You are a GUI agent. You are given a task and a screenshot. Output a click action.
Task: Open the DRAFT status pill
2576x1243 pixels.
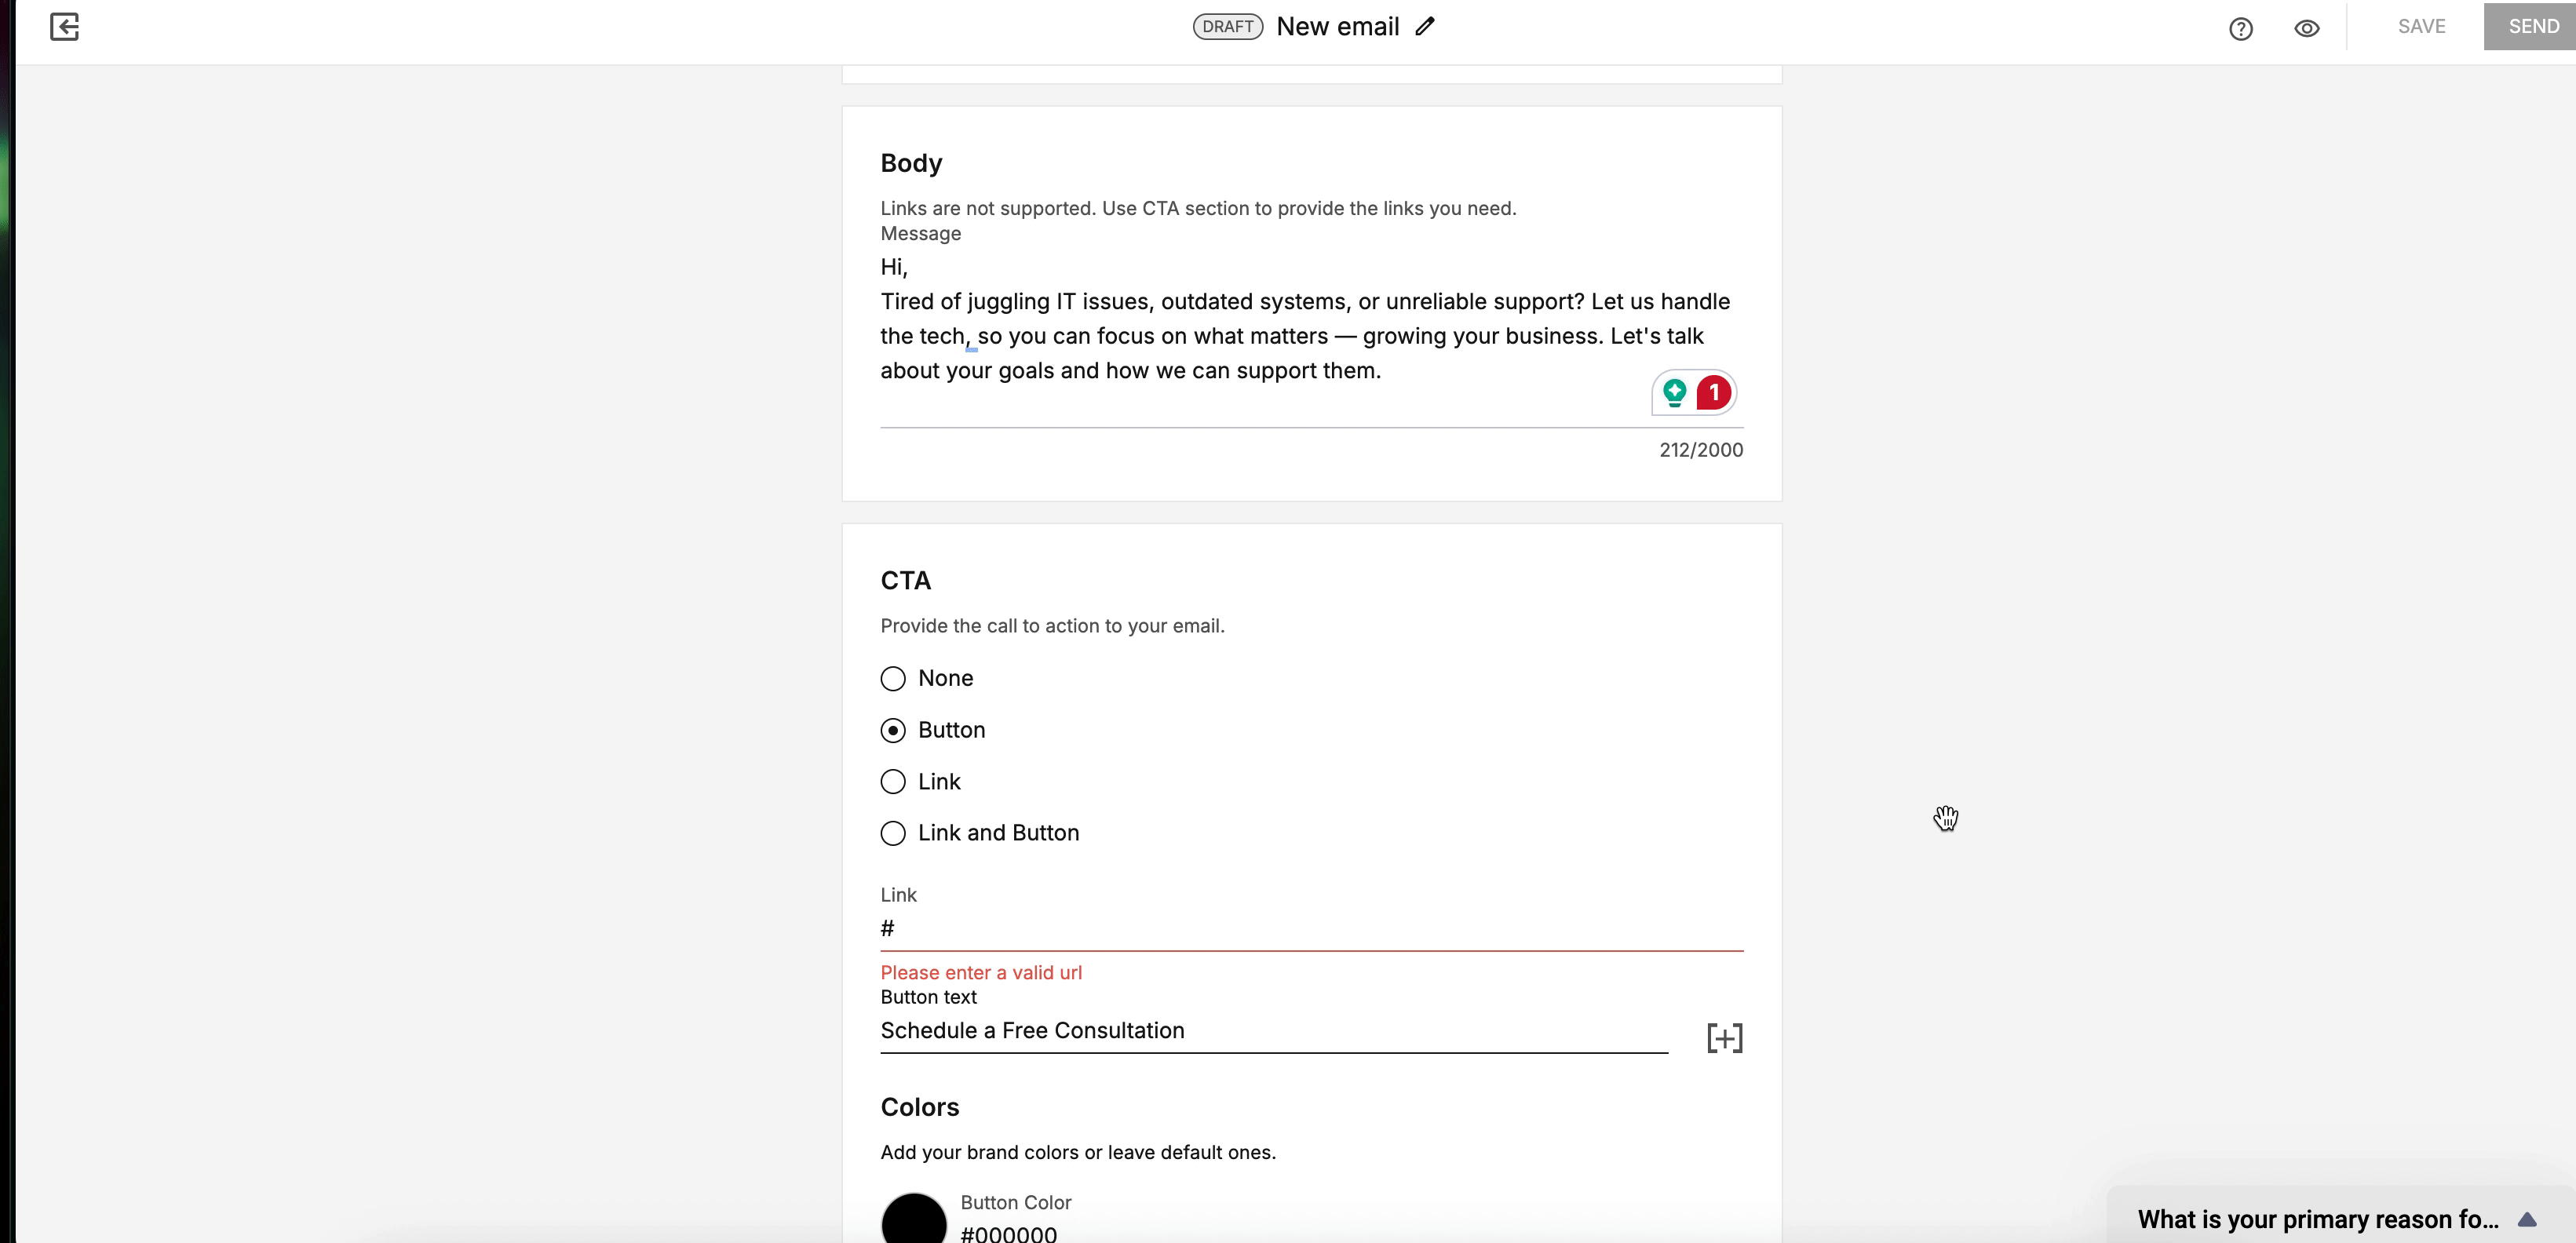tap(1227, 26)
